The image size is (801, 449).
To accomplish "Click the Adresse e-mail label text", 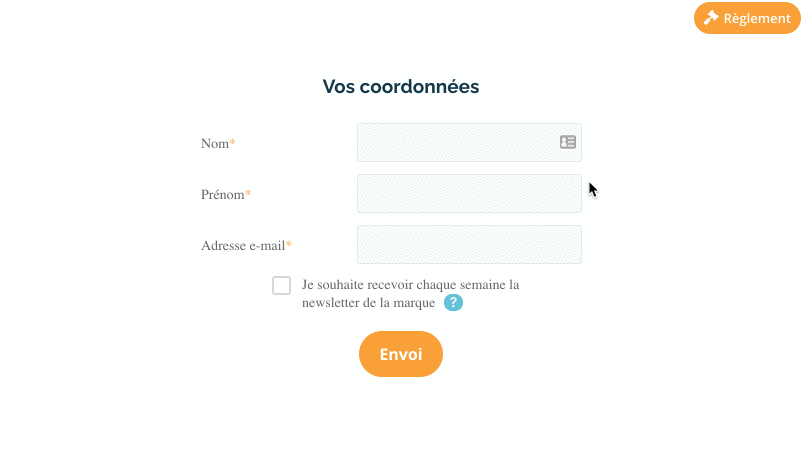I will tap(243, 246).
